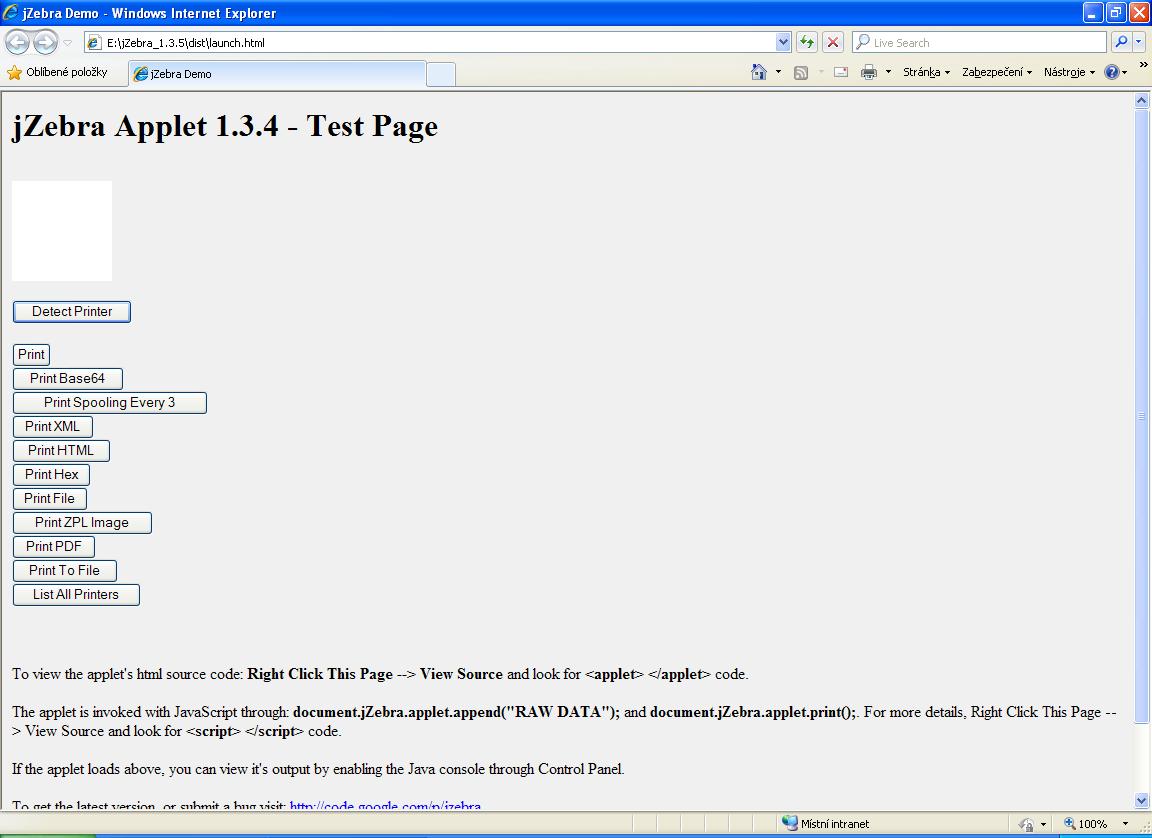The image size is (1152, 838).
Task: Click the View Source bold text
Action: tap(461, 674)
